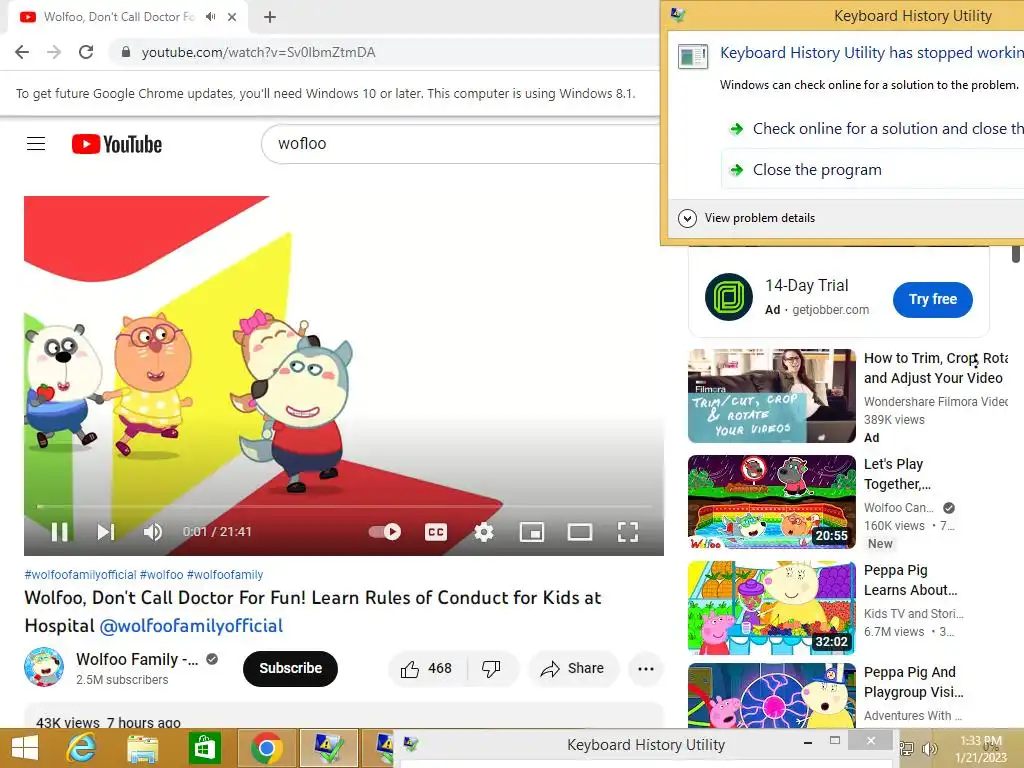Viewport: 1024px width, 768px height.
Task: Reload the YouTube page
Action: click(86, 52)
